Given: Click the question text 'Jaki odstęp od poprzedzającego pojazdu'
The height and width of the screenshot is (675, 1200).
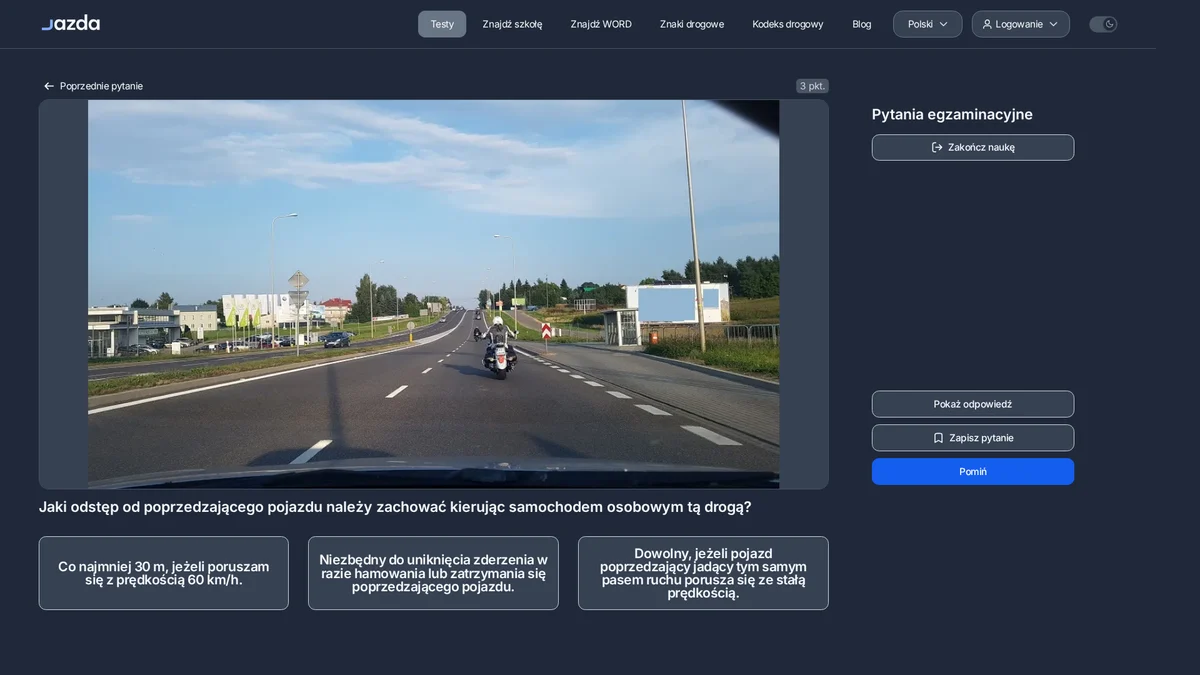Looking at the screenshot, I should 395,507.
